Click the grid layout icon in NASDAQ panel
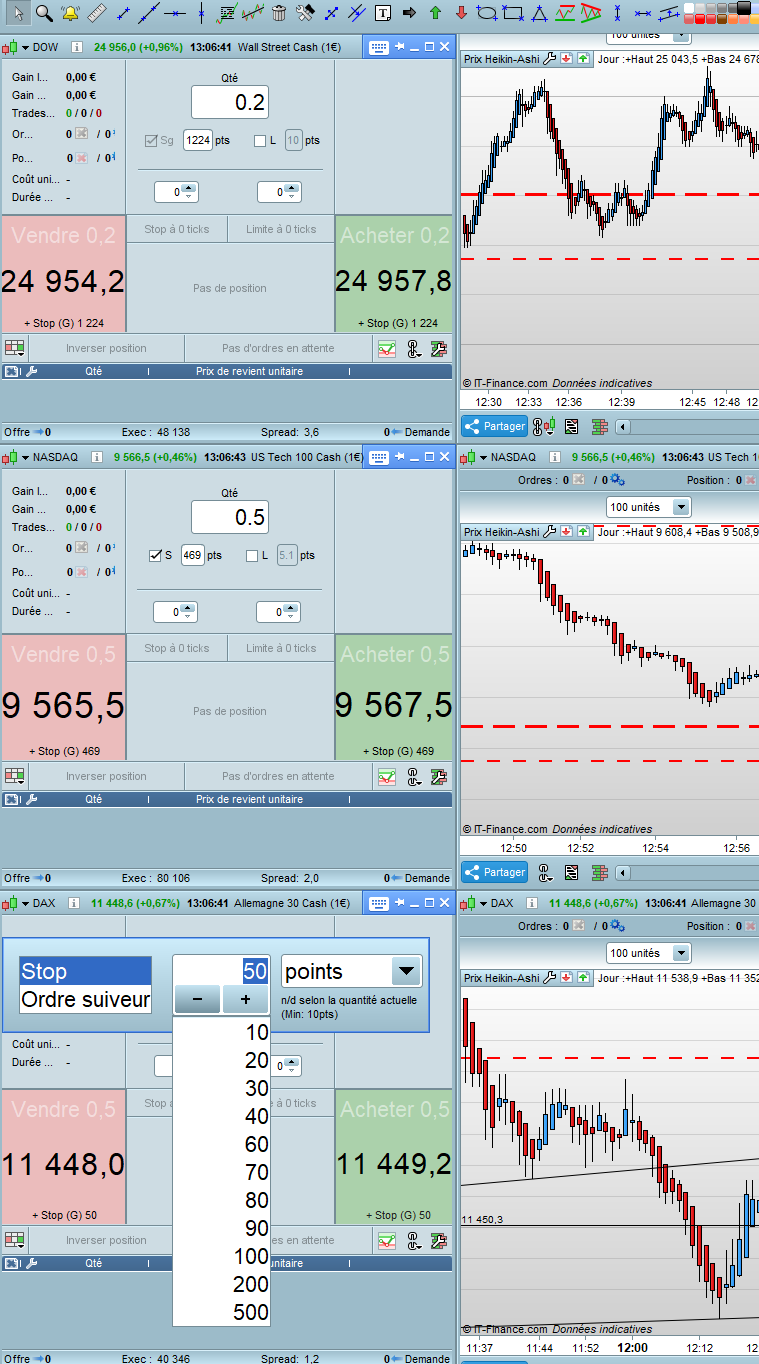 point(14,776)
